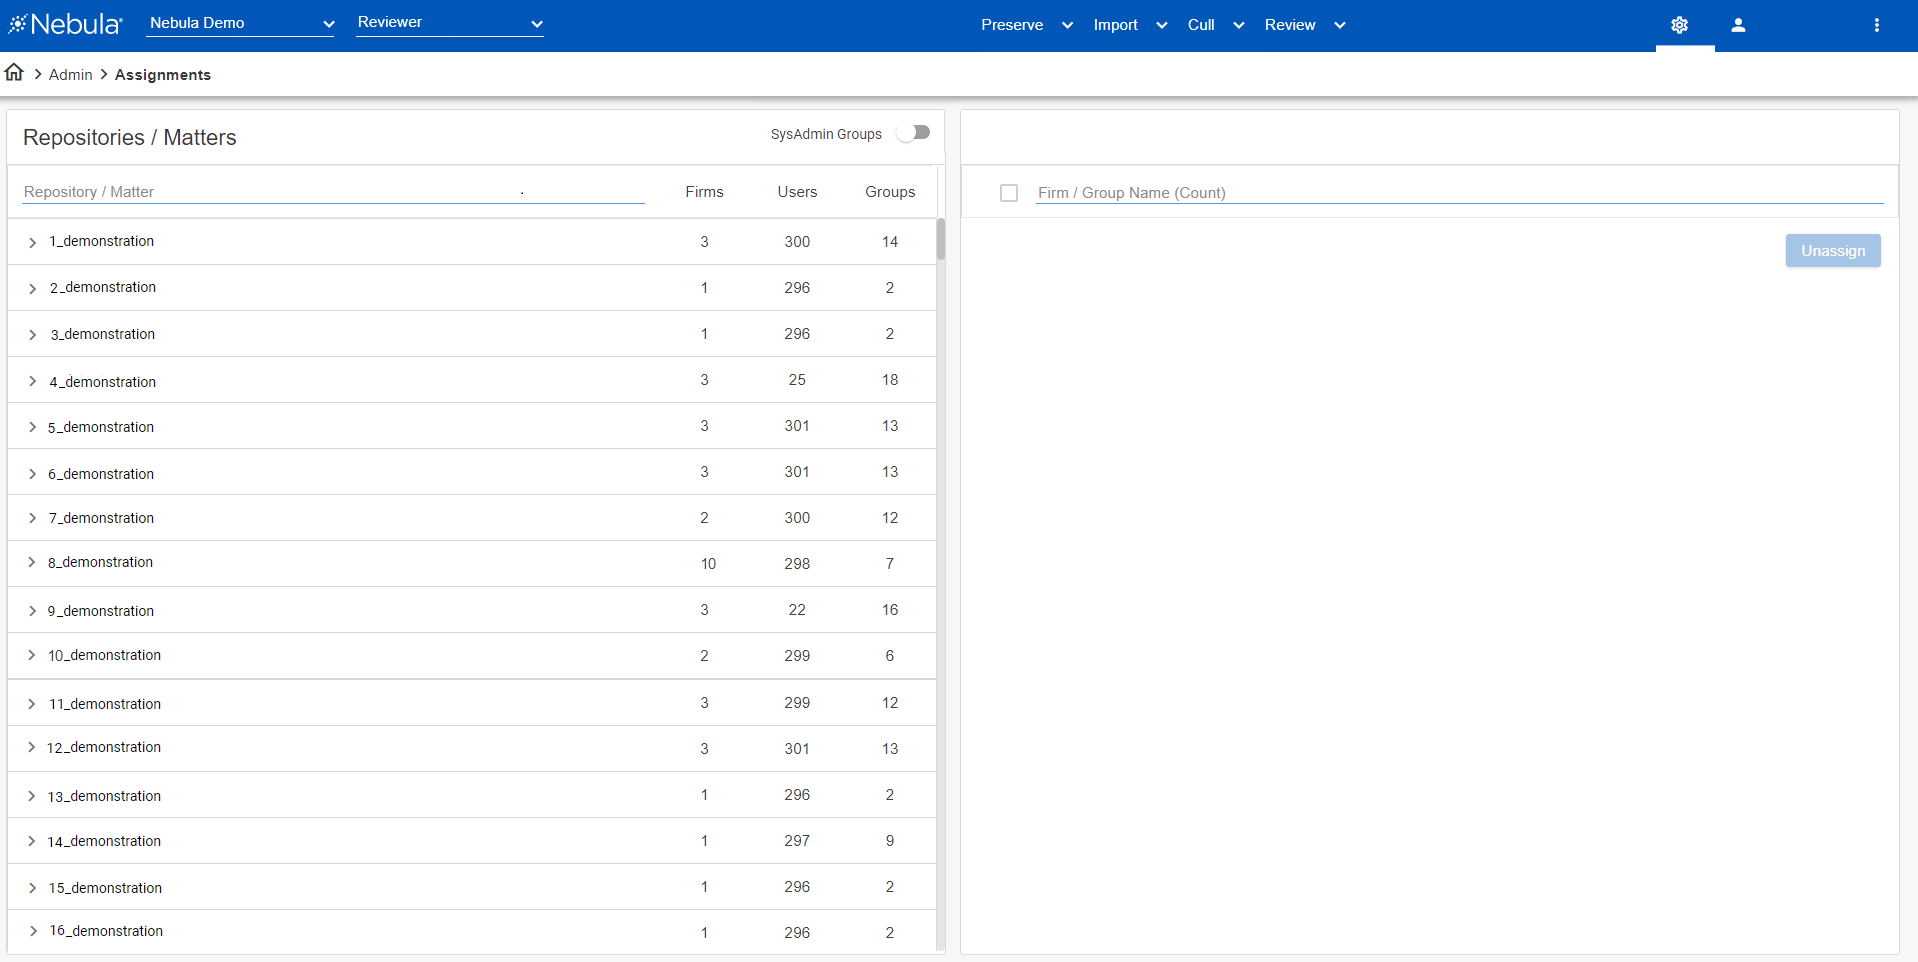Expand the 1_demonstration repository row
Viewport: 1918px width, 962px height.
32,242
